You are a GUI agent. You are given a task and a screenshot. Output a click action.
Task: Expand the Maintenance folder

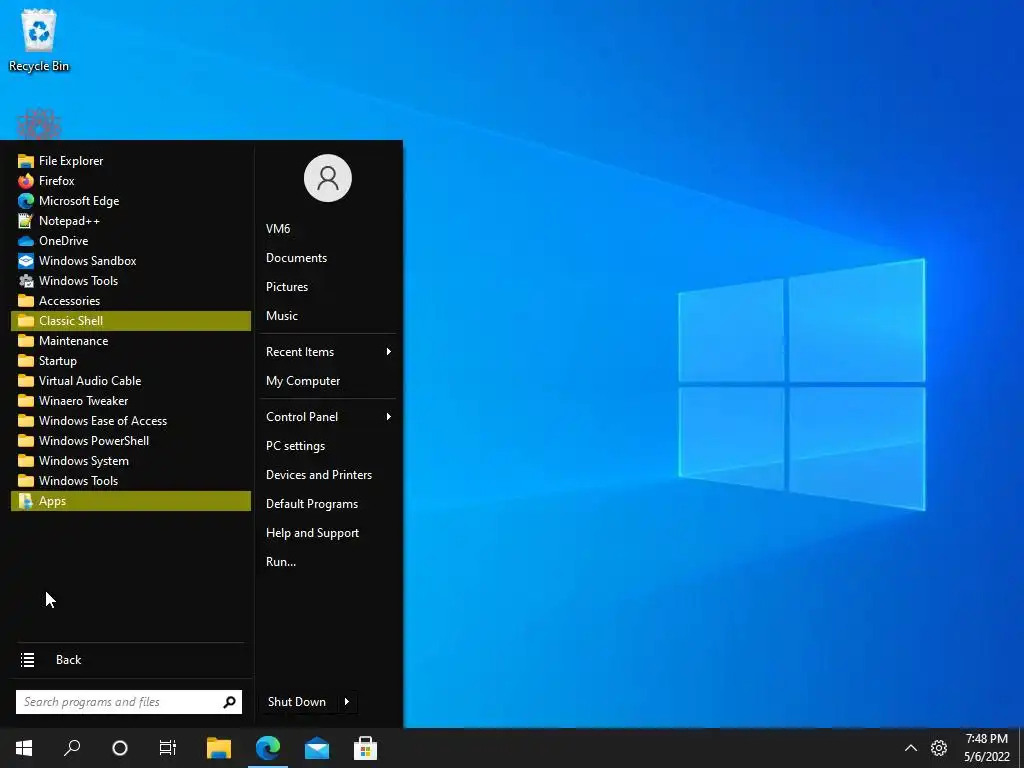(x=131, y=341)
